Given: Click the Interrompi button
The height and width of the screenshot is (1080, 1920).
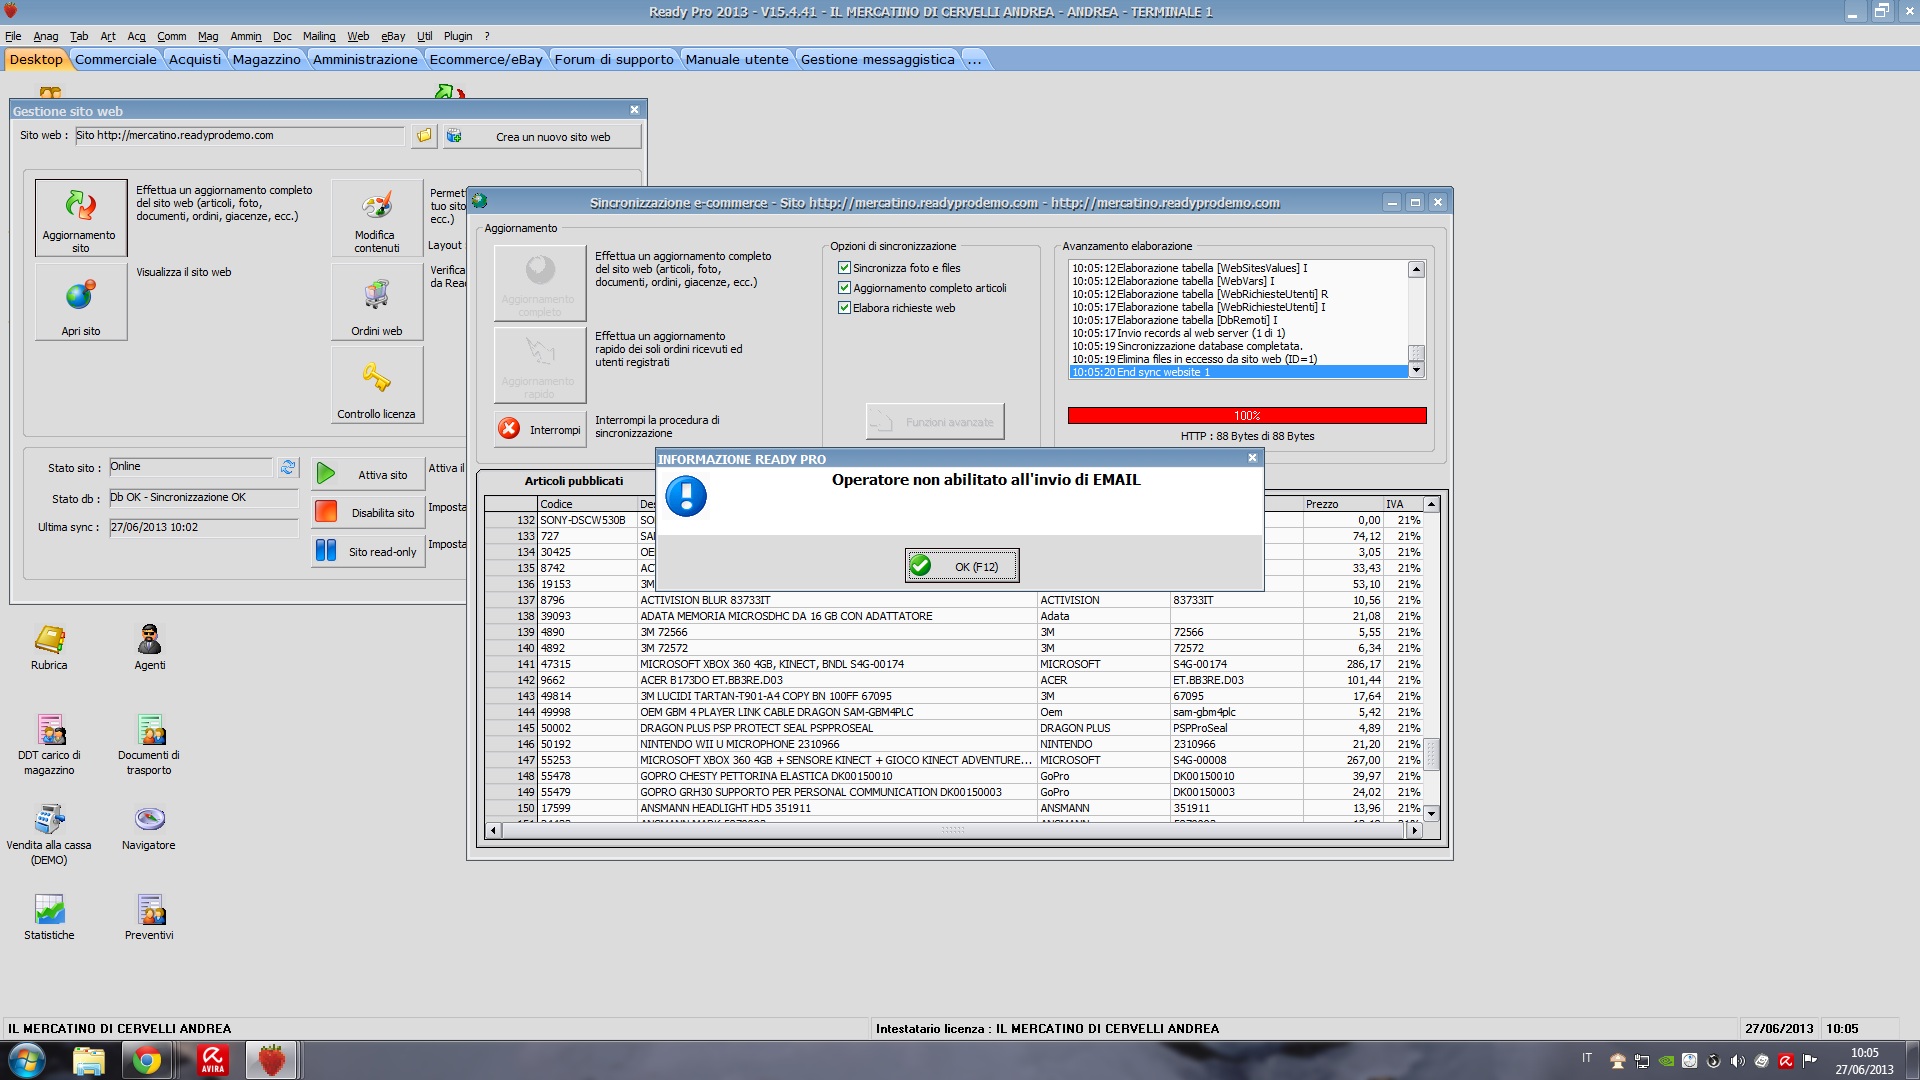Looking at the screenshot, I should pyautogui.click(x=540, y=429).
